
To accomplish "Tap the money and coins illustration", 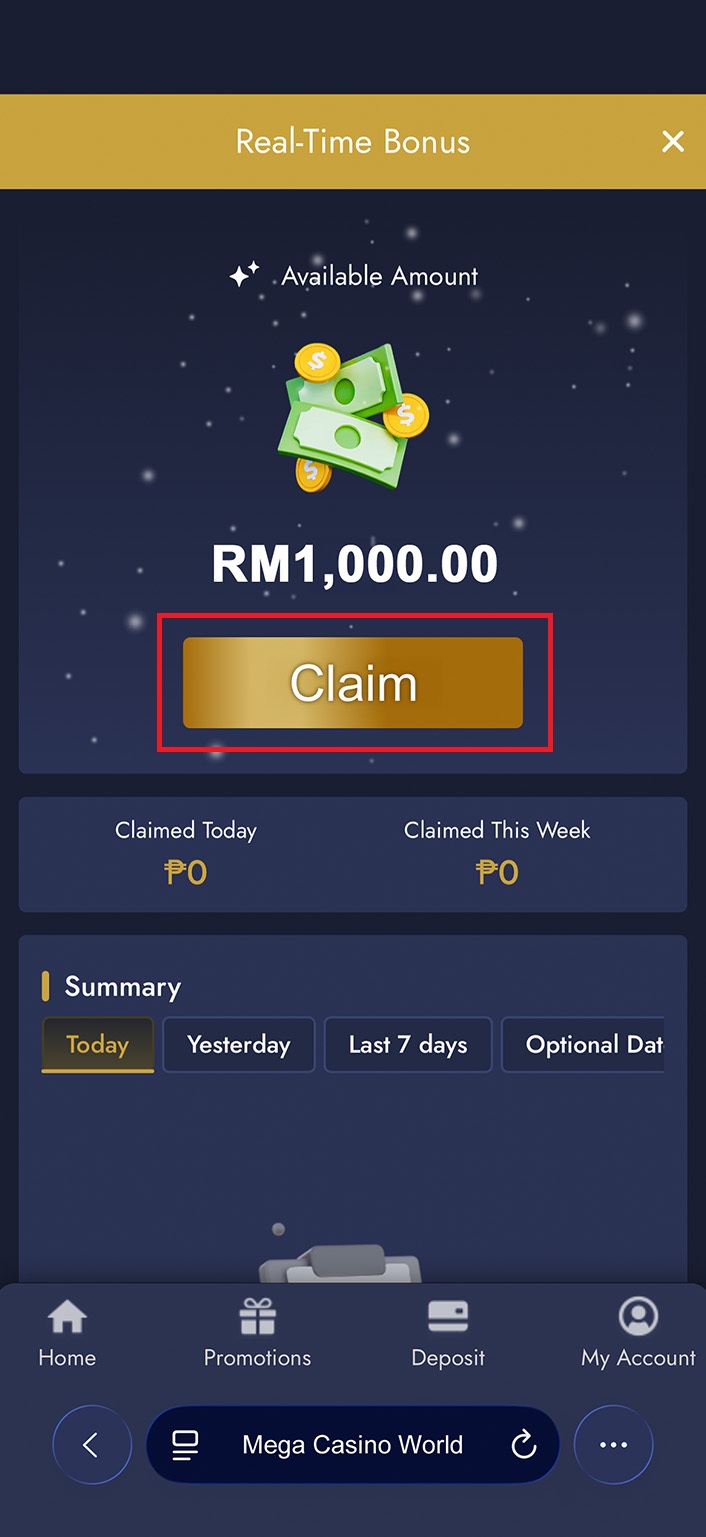I will pos(353,416).
